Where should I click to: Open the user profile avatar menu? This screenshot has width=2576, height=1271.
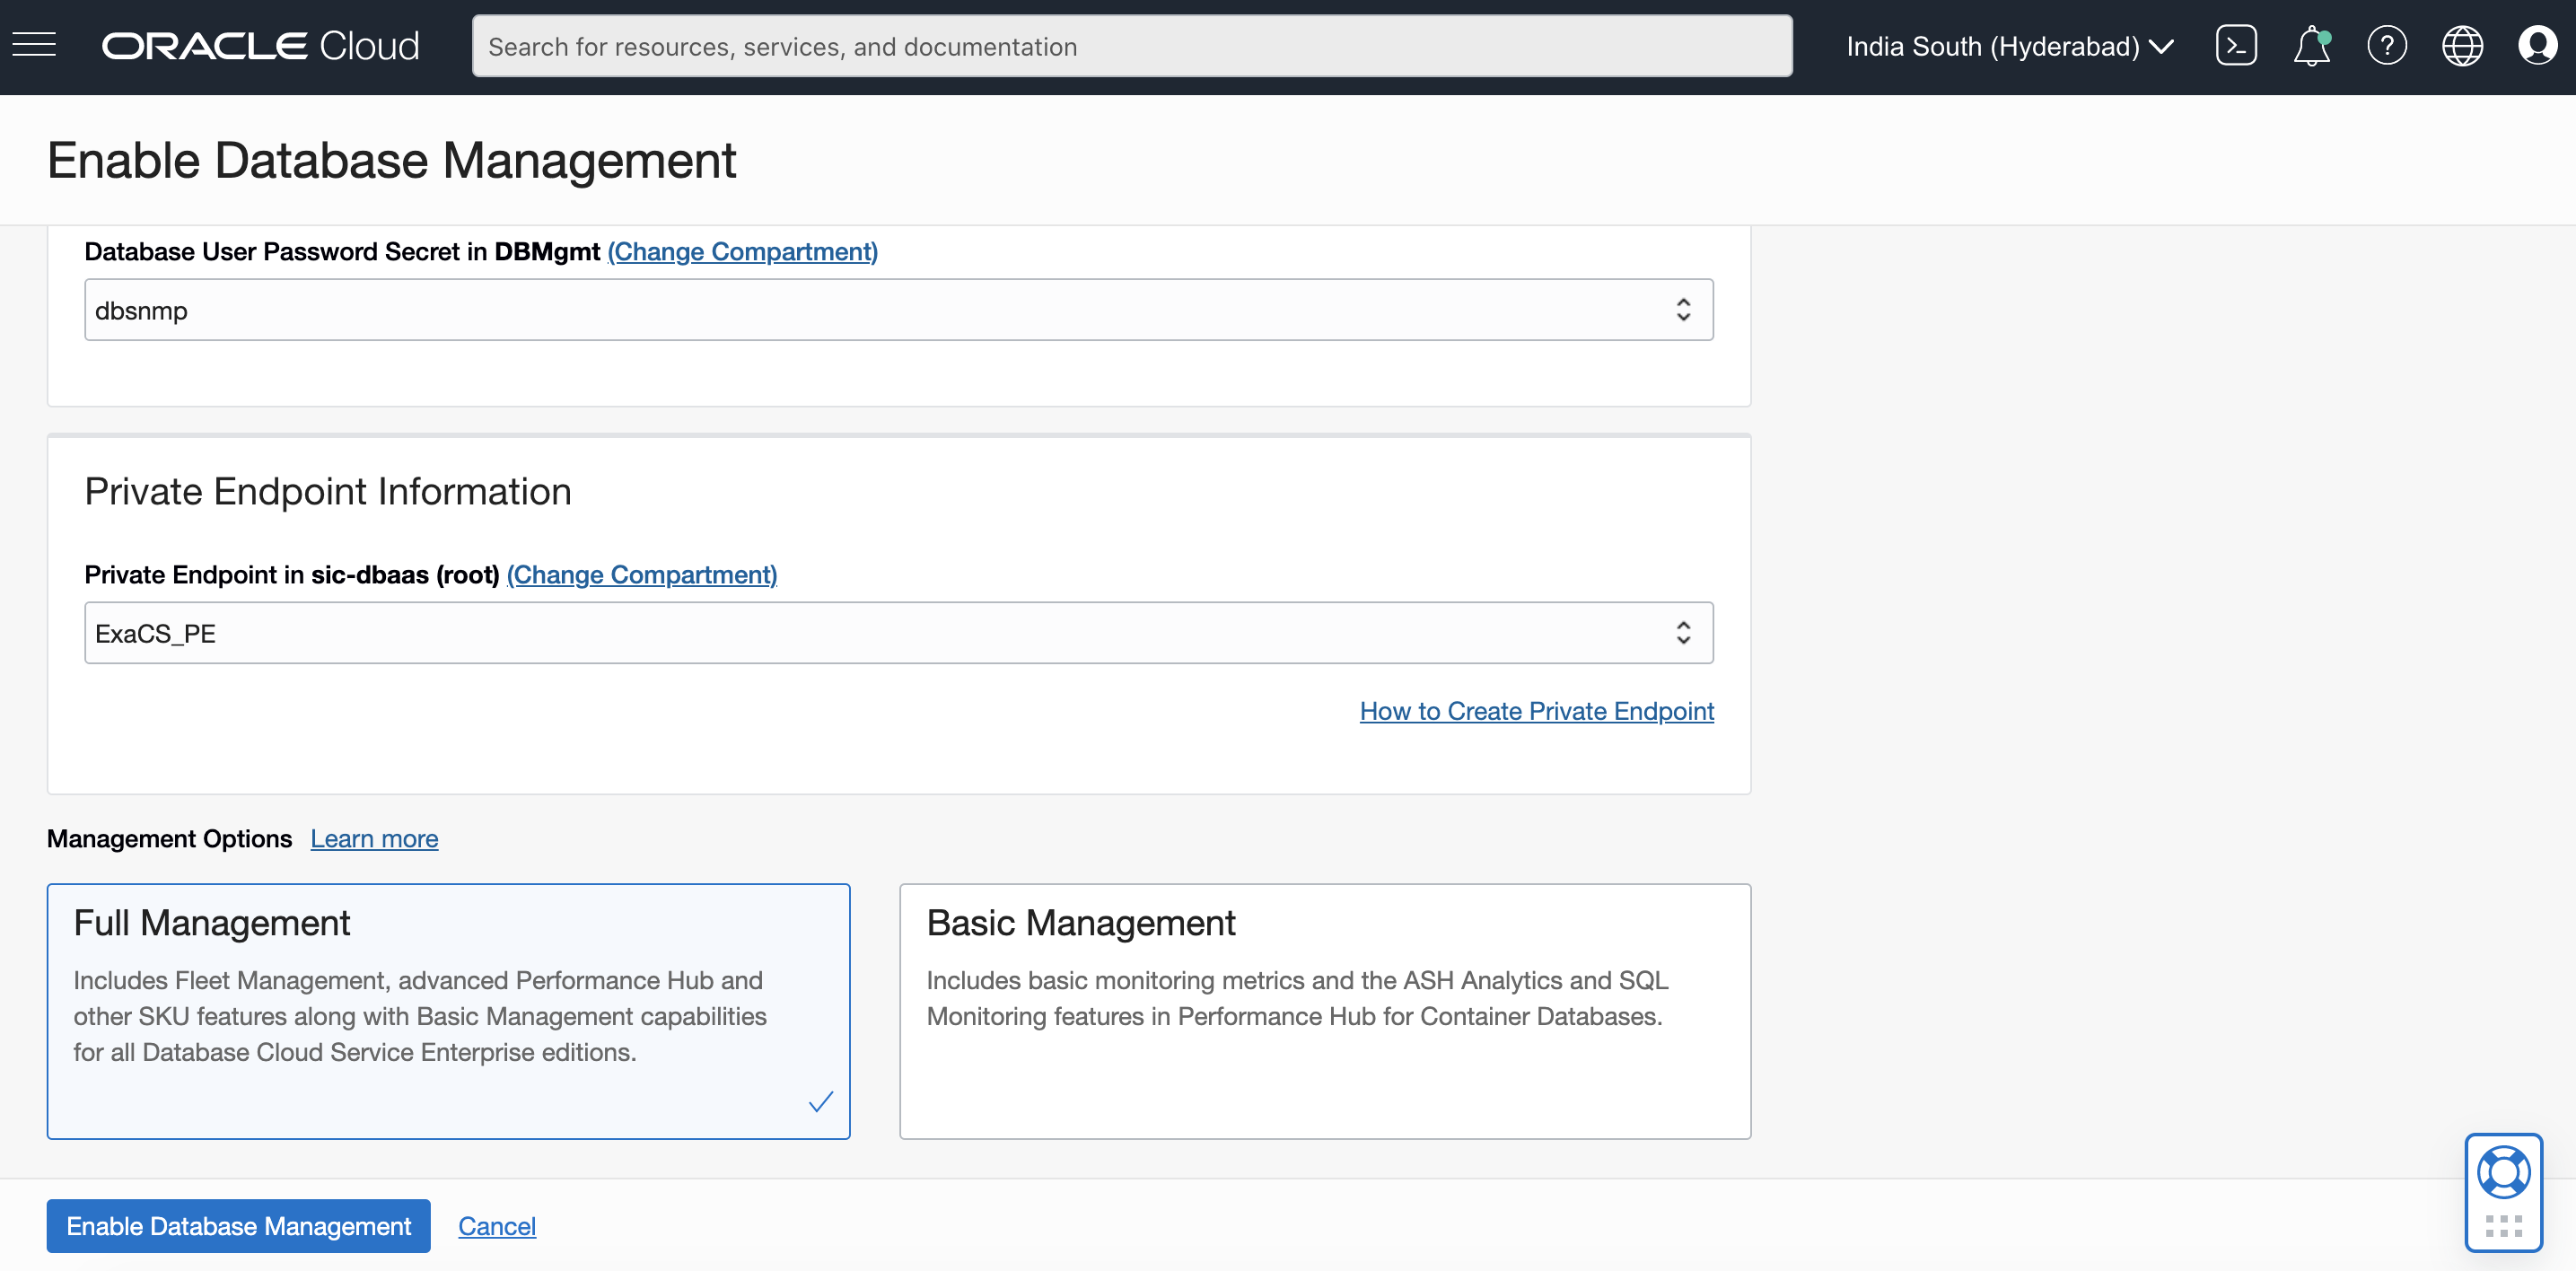click(x=2537, y=46)
